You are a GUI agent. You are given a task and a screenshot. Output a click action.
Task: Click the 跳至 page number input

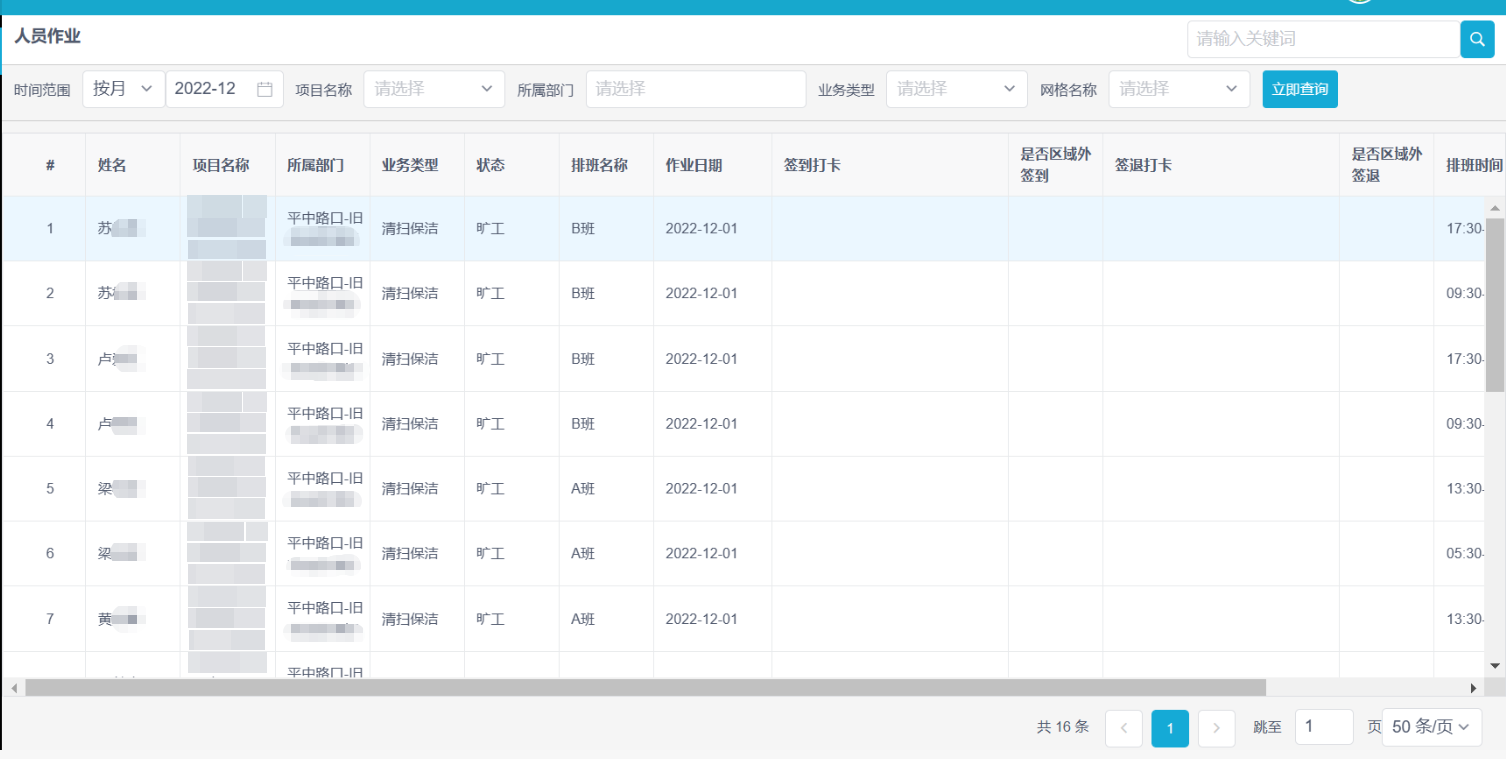(1324, 727)
